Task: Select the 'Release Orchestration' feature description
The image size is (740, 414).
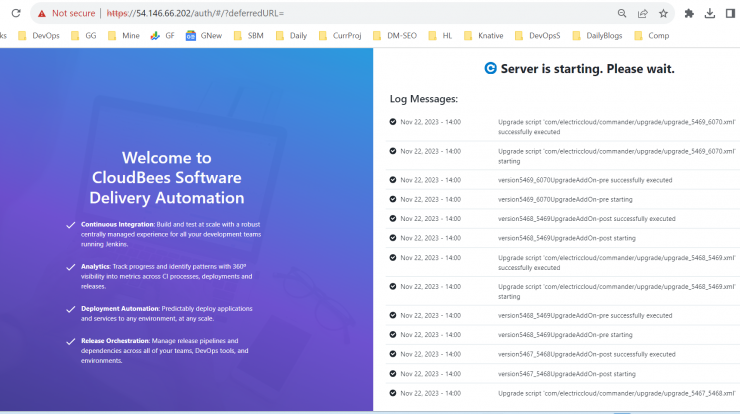Action: (165, 351)
